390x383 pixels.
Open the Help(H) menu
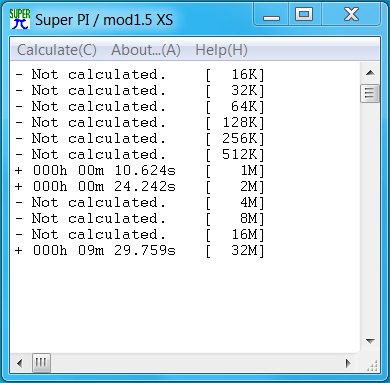pyautogui.click(x=221, y=50)
